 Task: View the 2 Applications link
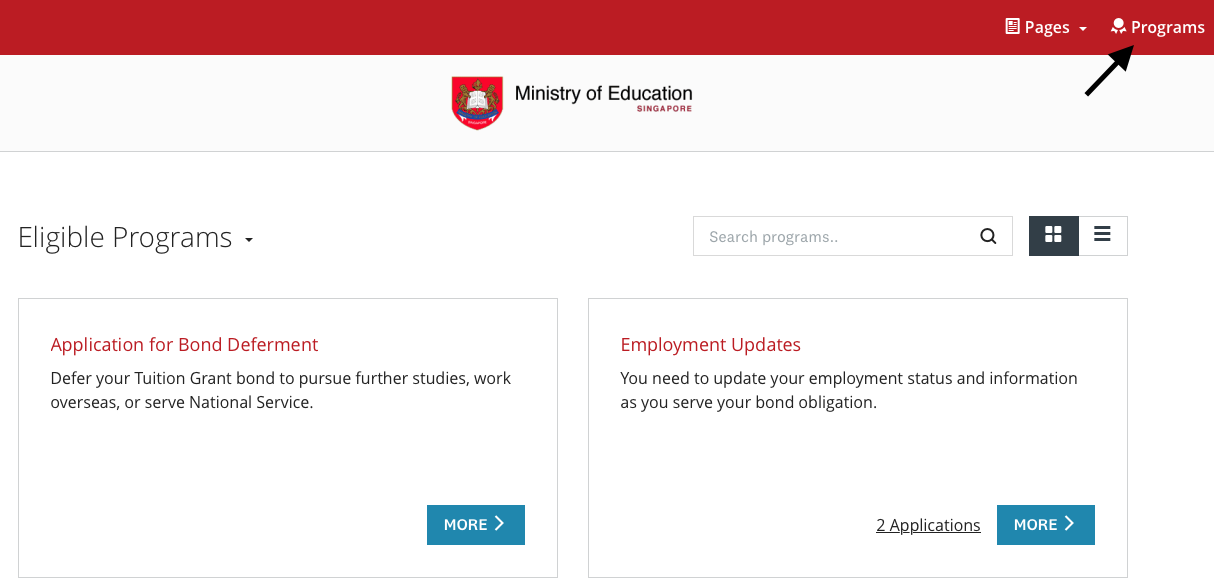[x=928, y=525]
